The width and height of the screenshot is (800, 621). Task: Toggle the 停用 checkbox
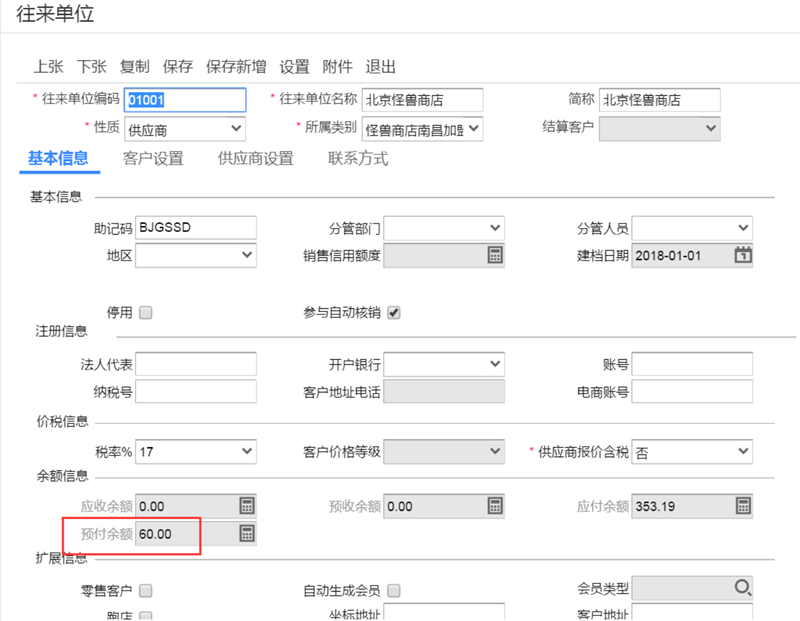point(146,312)
